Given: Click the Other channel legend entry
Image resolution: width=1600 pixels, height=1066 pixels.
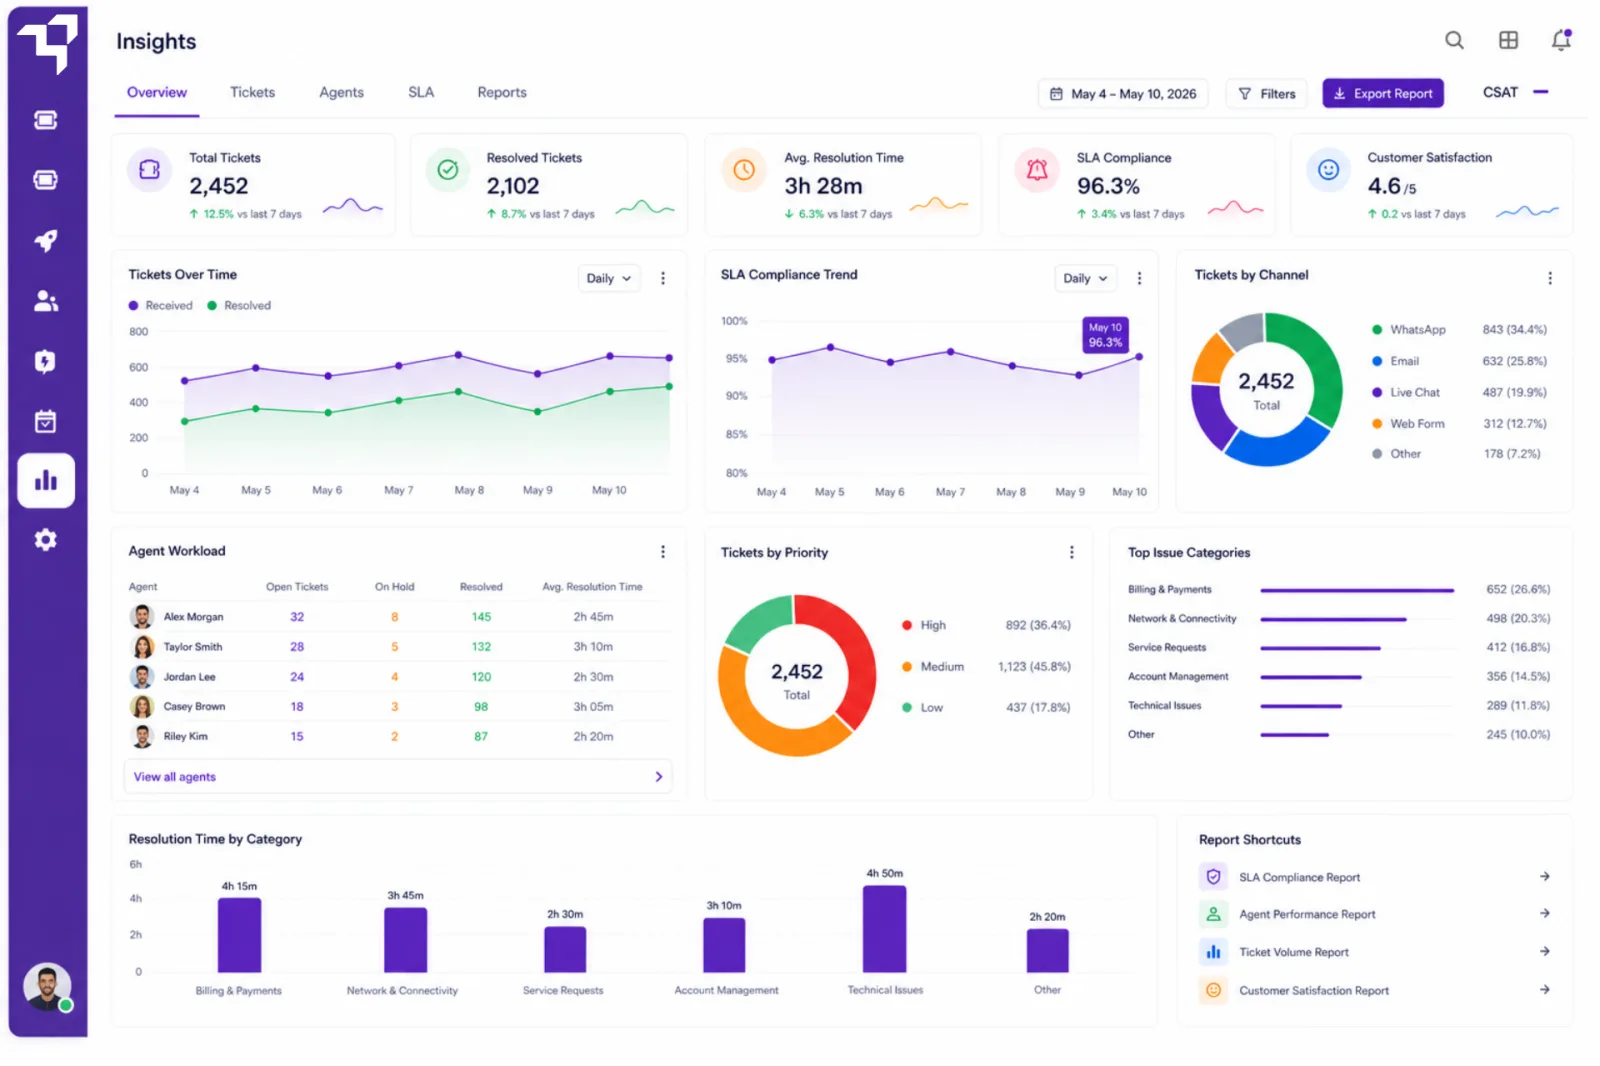Looking at the screenshot, I should pos(1396,454).
